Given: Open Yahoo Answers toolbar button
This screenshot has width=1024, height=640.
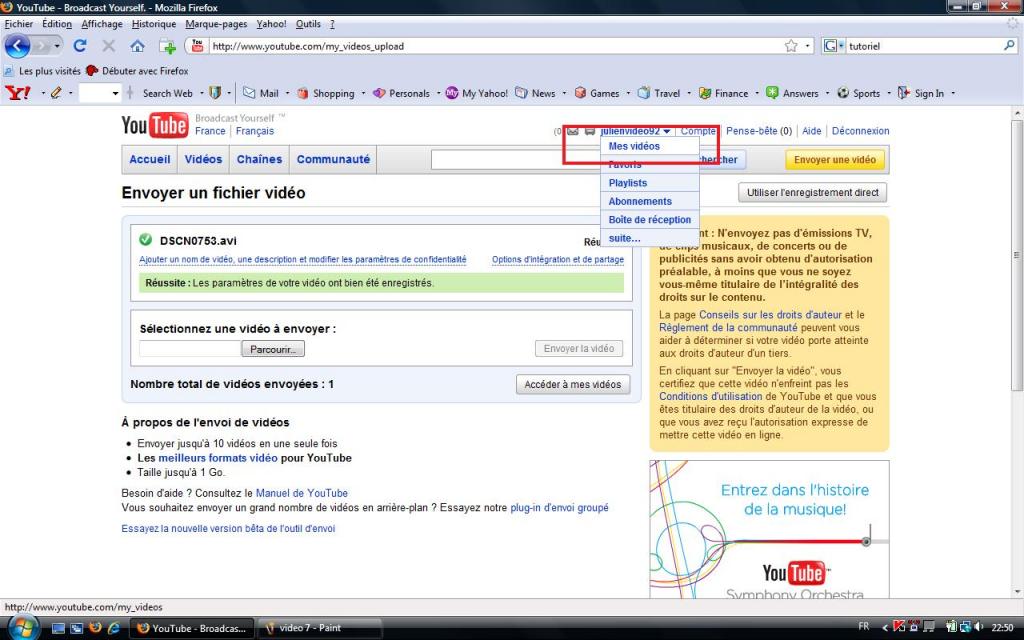Looking at the screenshot, I should point(792,93).
